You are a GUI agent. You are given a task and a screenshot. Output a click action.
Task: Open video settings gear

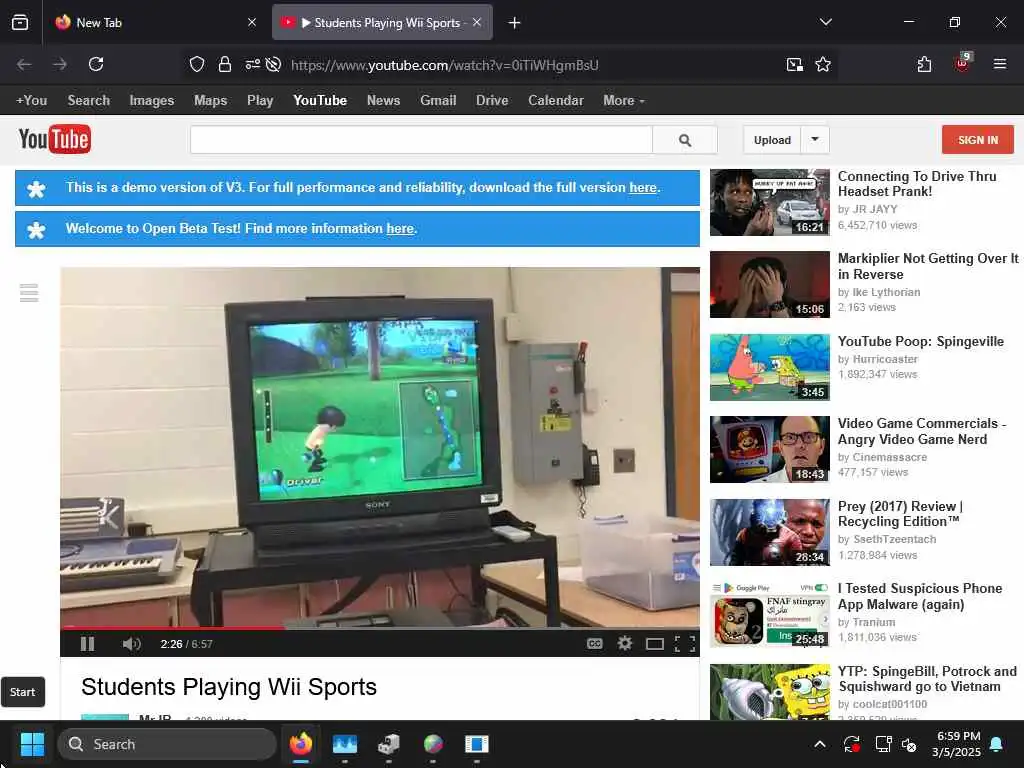pyautogui.click(x=625, y=643)
